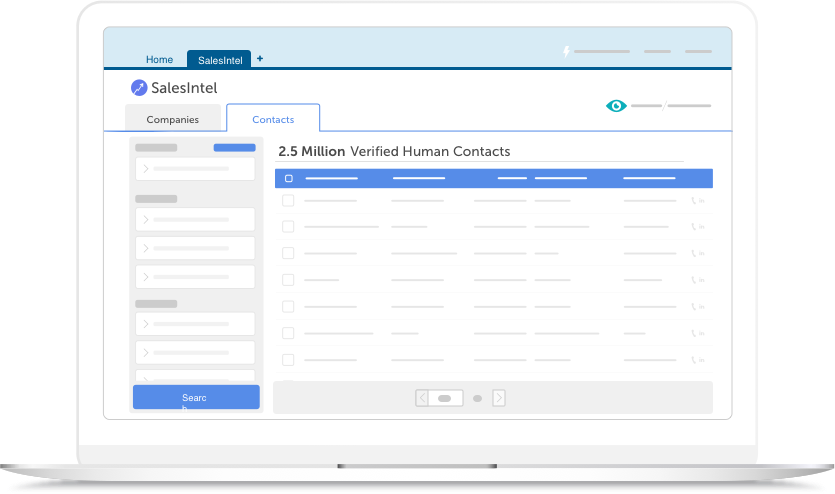This screenshot has height=494, width=835.
Task: Click the phone icon in the fifth contact row
Action: pyautogui.click(x=694, y=307)
